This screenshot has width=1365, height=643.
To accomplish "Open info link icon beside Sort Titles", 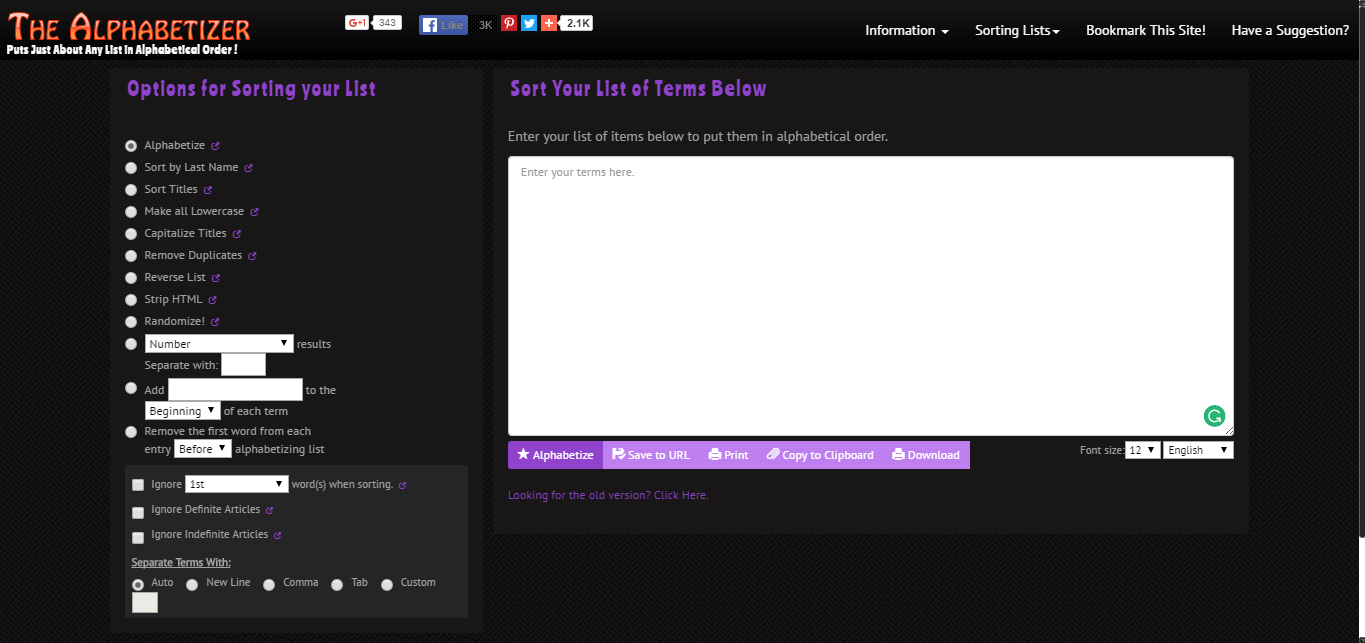I will click(208, 190).
